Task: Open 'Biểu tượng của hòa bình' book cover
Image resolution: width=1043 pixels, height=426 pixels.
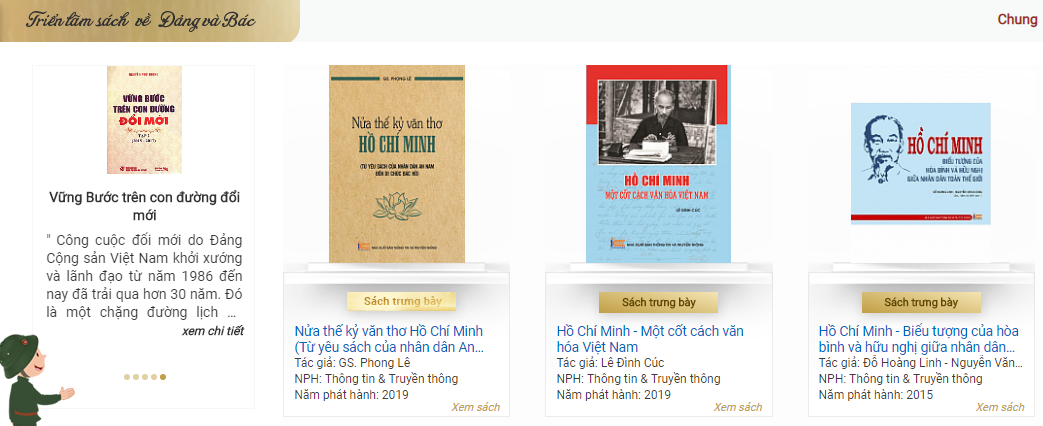Action: click(x=921, y=163)
